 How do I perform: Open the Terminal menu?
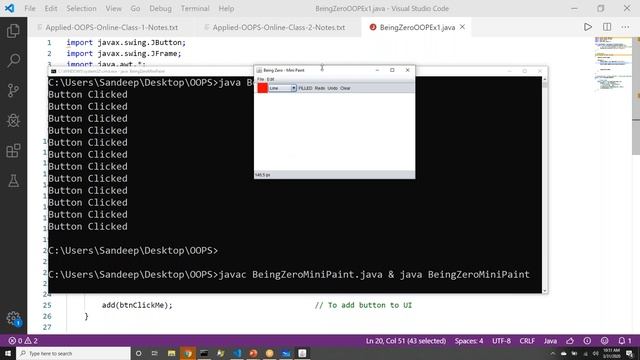point(195,8)
